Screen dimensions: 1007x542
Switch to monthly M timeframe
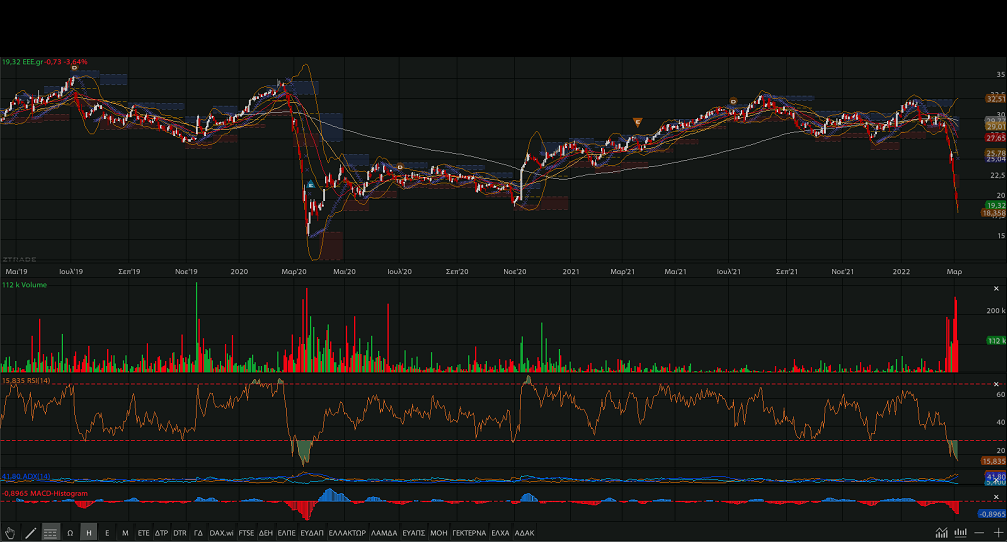coord(125,533)
